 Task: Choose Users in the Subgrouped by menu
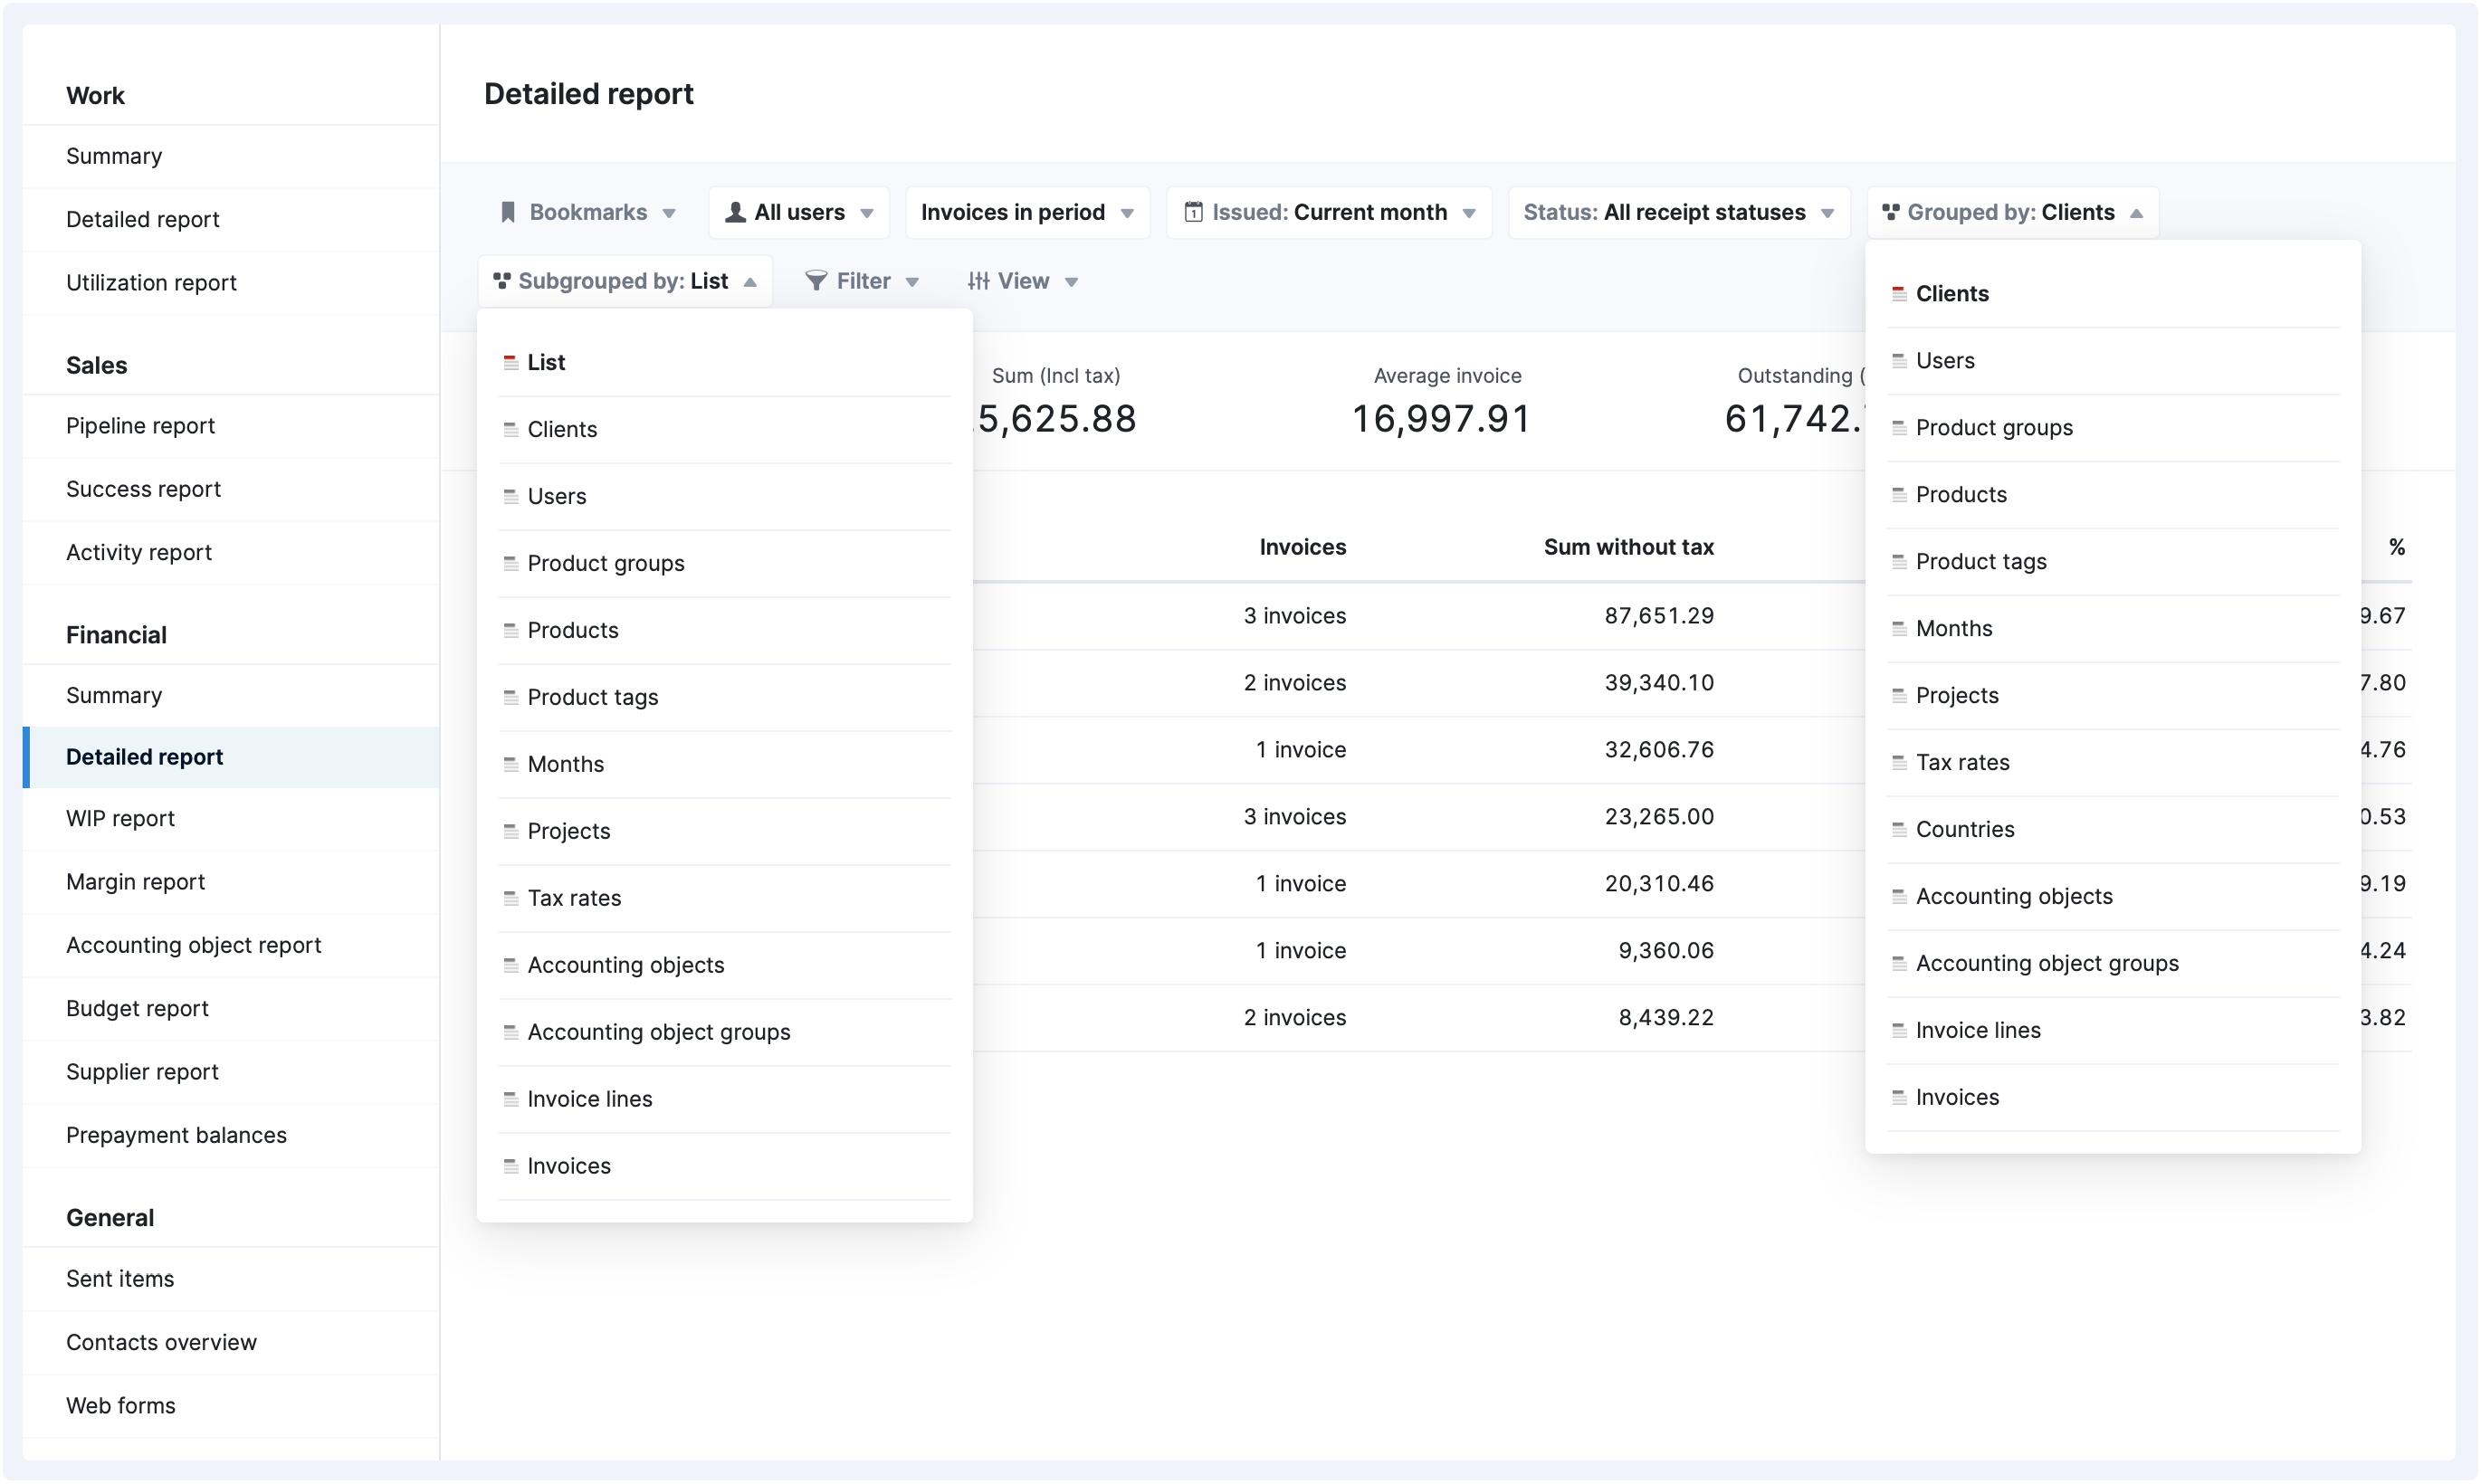pyautogui.click(x=724, y=496)
